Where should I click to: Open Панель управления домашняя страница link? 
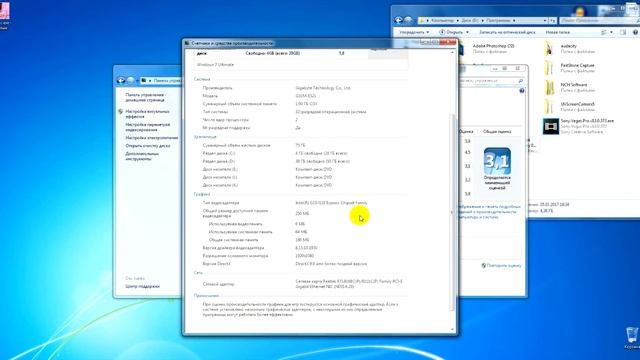pos(145,97)
